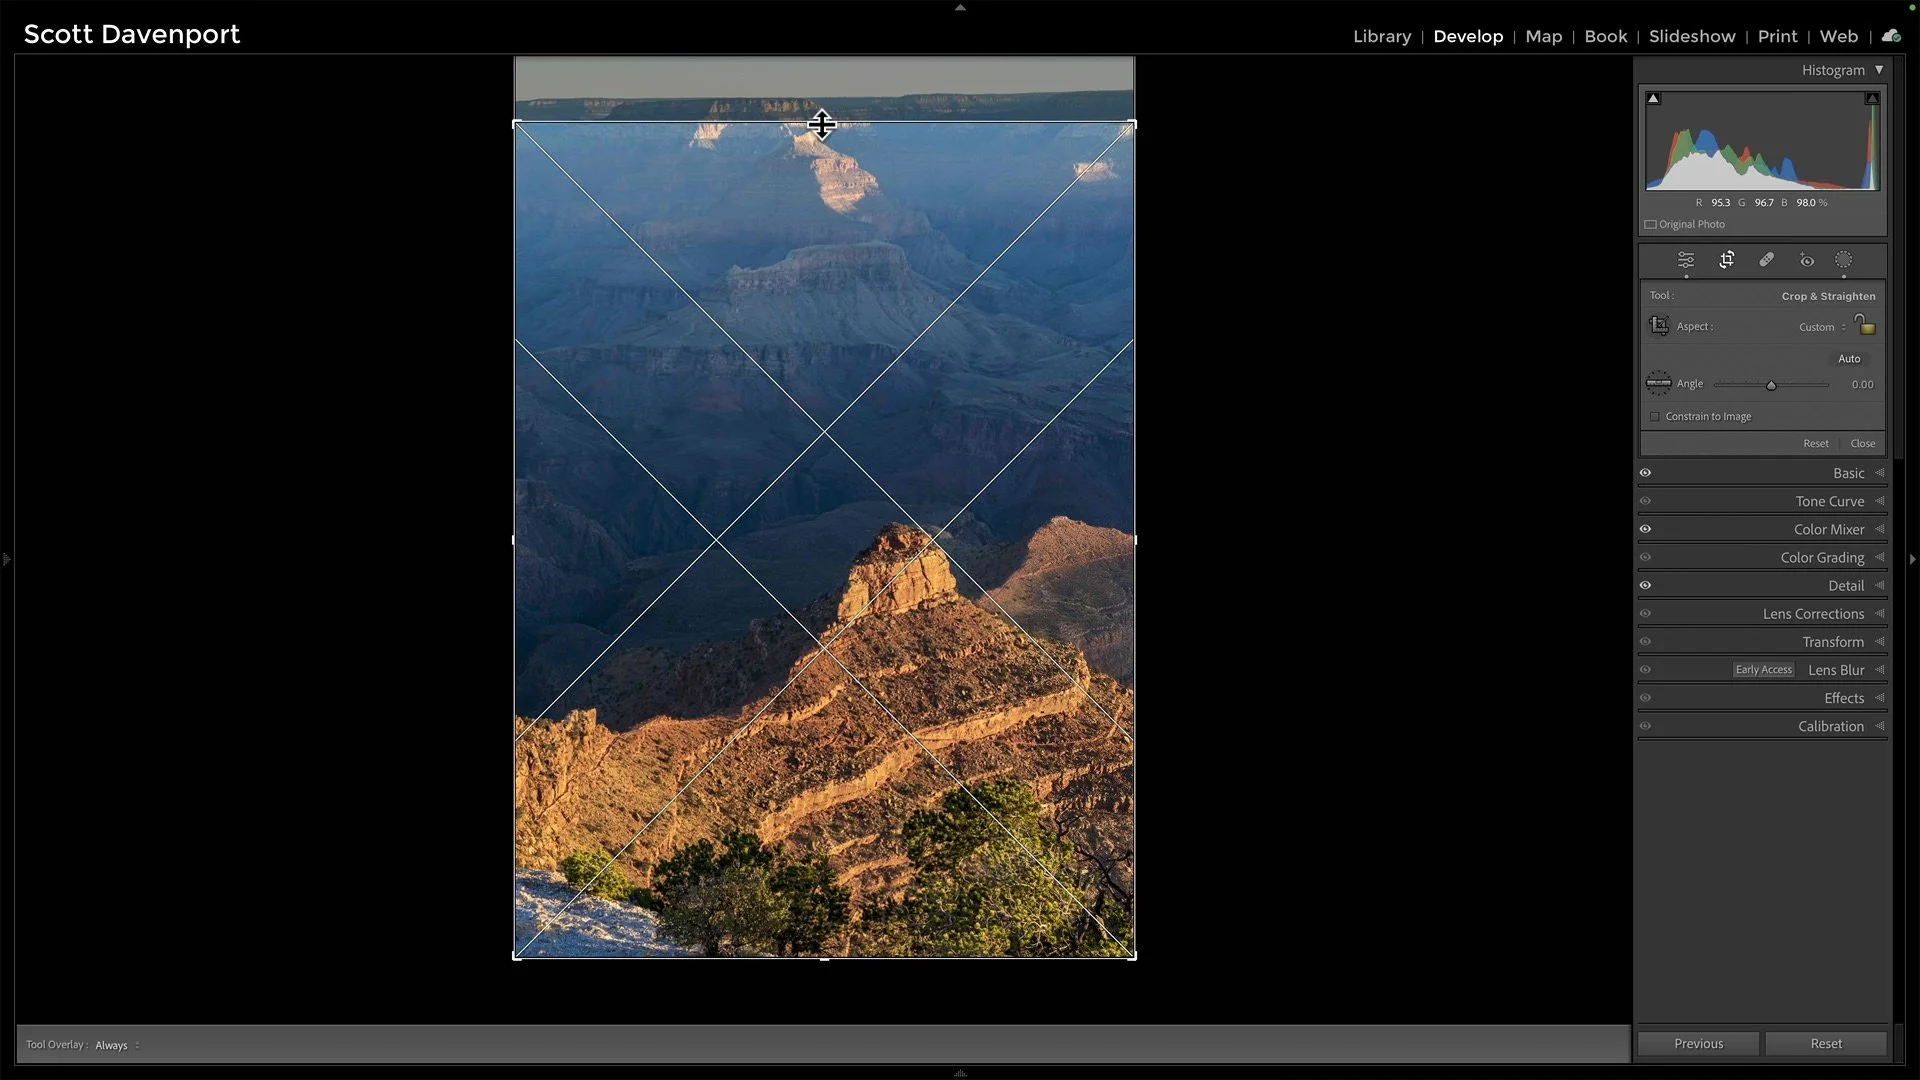
Task: Click the Previous button at bottom right
Action: [x=1699, y=1043]
